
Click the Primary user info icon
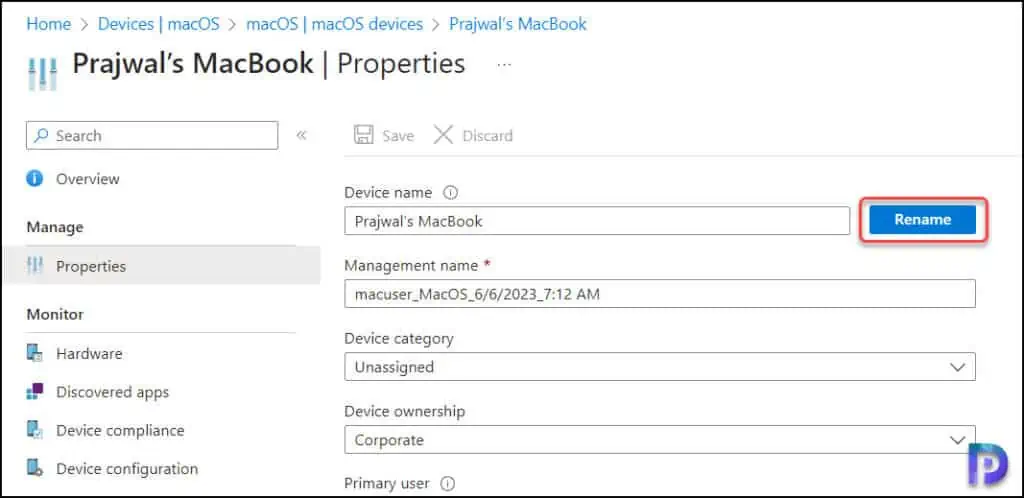pyautogui.click(x=447, y=484)
